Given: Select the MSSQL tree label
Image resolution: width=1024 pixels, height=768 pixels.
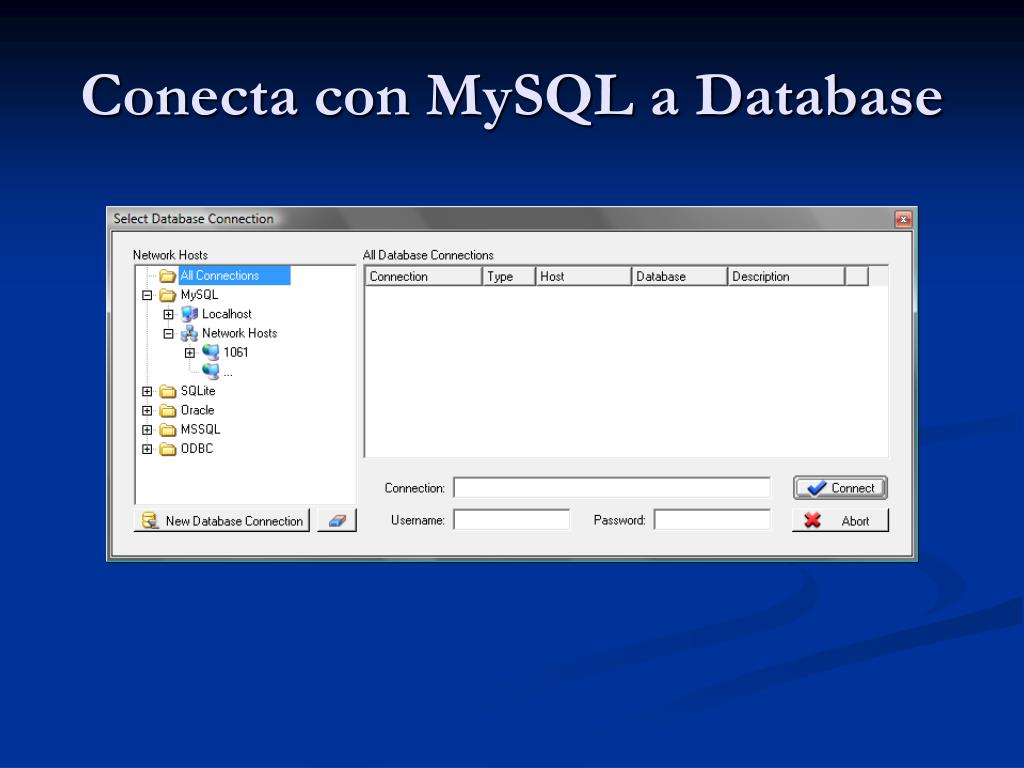Looking at the screenshot, I should pos(200,430).
